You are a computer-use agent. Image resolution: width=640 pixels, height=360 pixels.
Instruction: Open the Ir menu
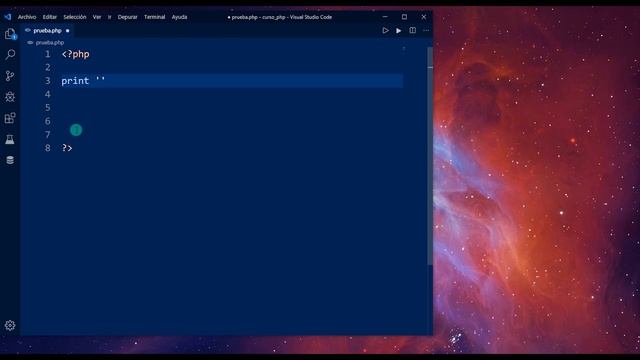(x=109, y=17)
